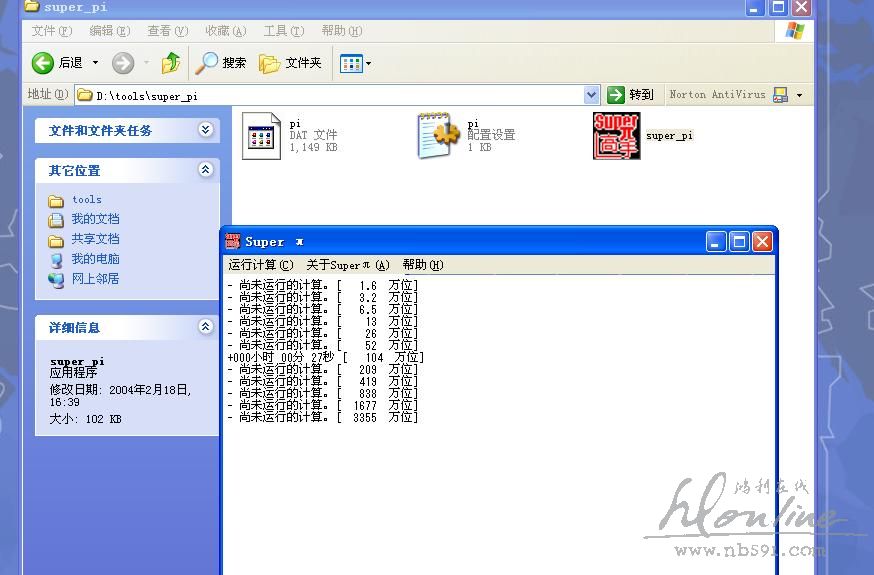Open Favorites (收藏) menu in Explorer
Screen dimensions: 874x575
point(226,31)
